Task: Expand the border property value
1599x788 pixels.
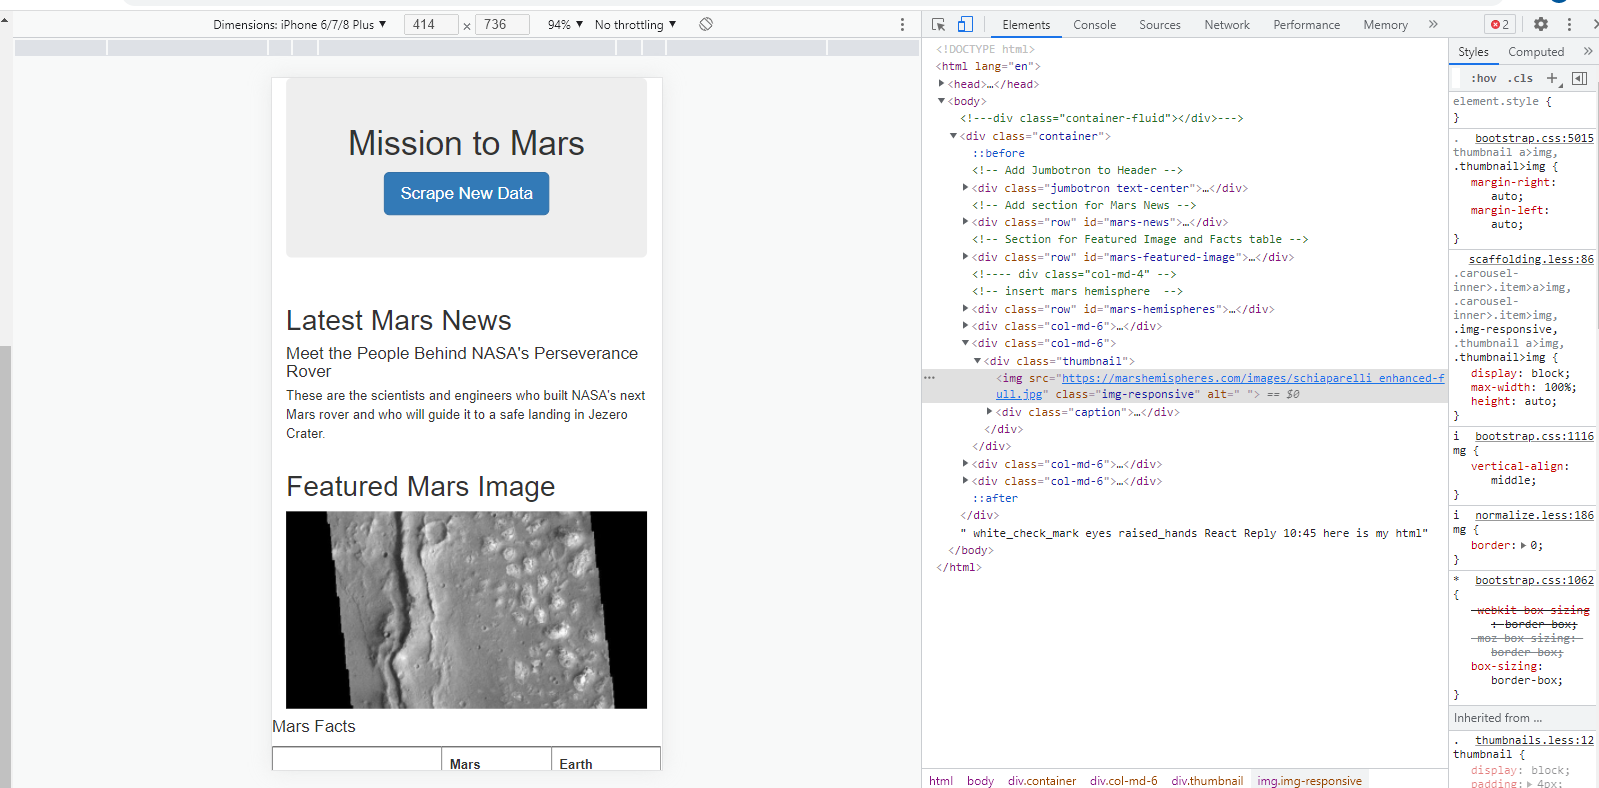Action: (x=1523, y=546)
